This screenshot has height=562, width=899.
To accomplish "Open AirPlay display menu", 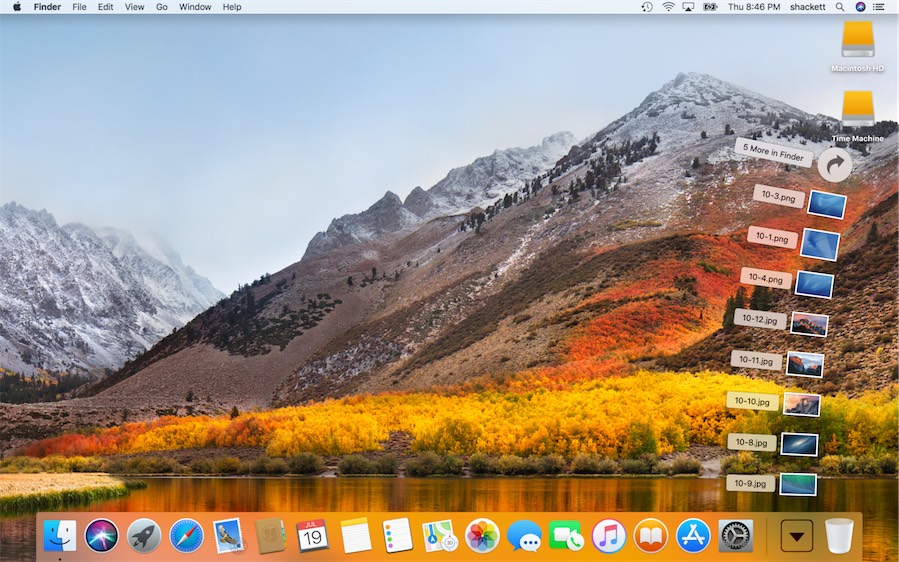I will tap(689, 7).
